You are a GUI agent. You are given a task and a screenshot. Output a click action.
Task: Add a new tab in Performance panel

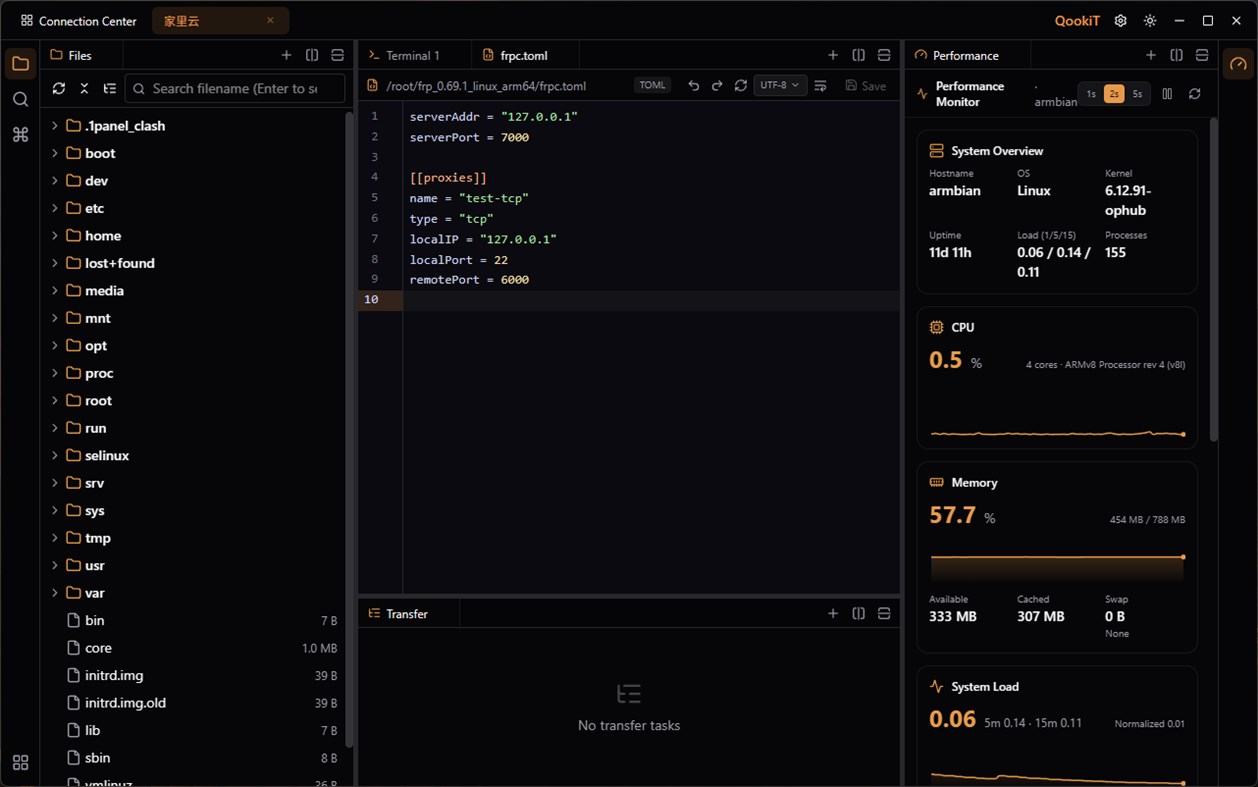coord(1151,55)
